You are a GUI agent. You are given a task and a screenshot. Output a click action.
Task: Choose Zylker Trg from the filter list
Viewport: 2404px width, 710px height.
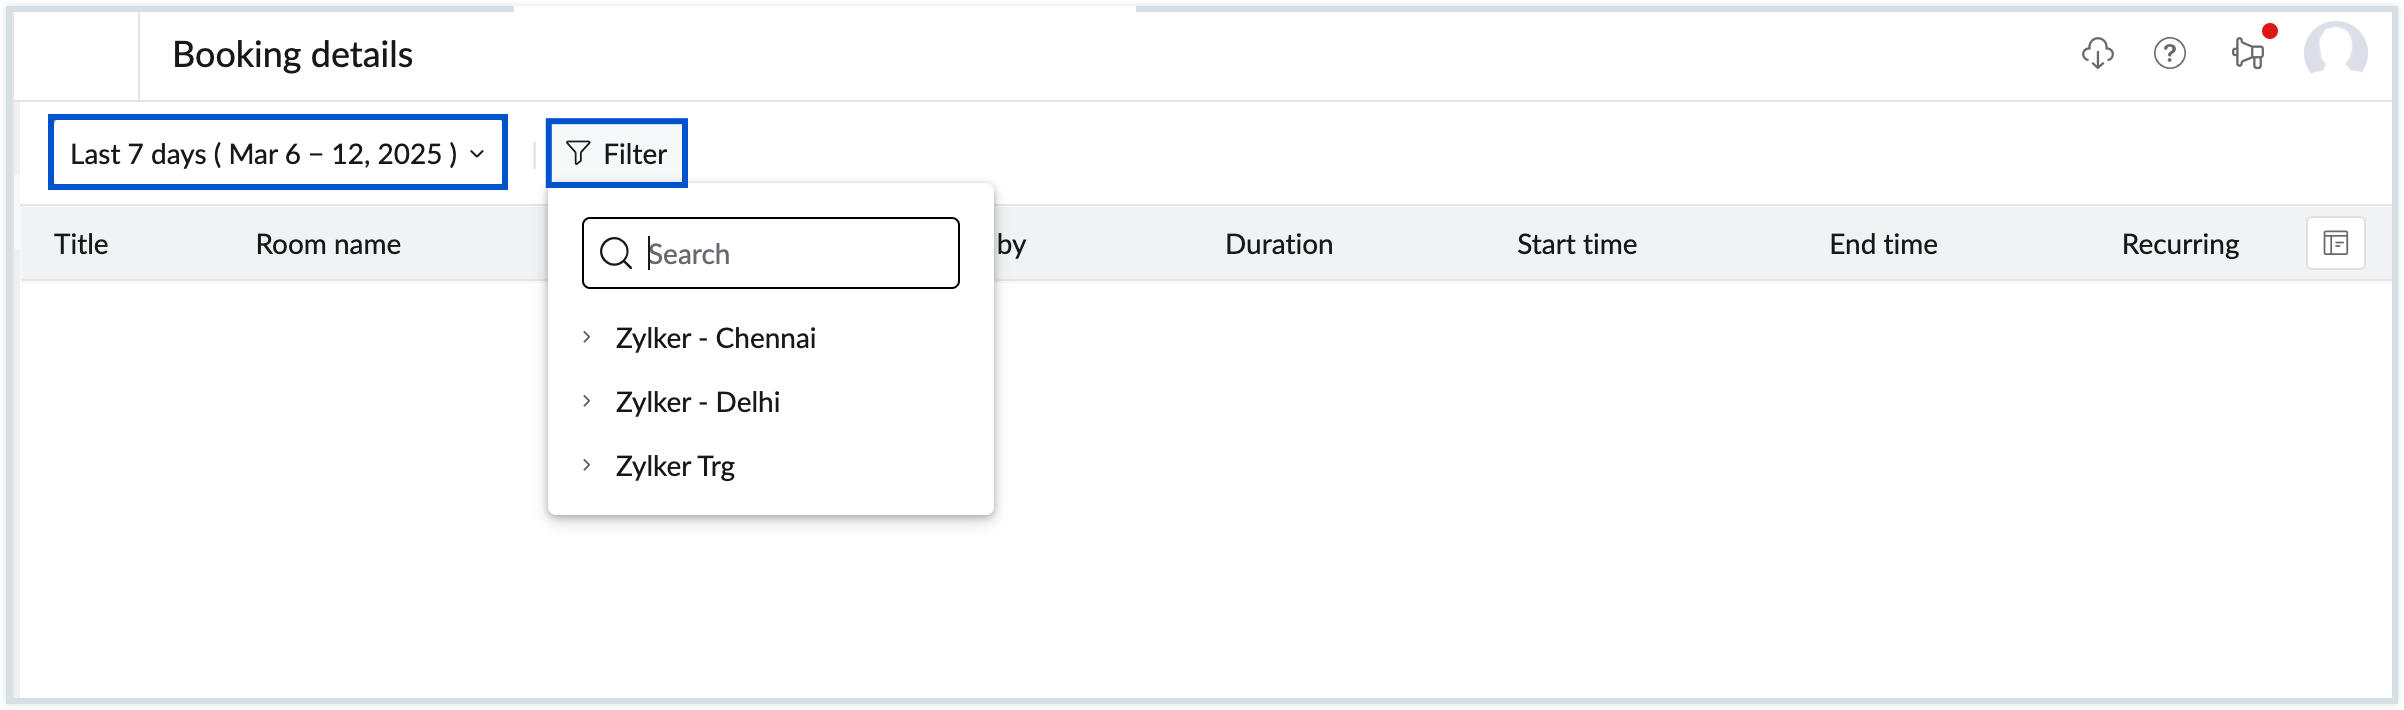675,466
